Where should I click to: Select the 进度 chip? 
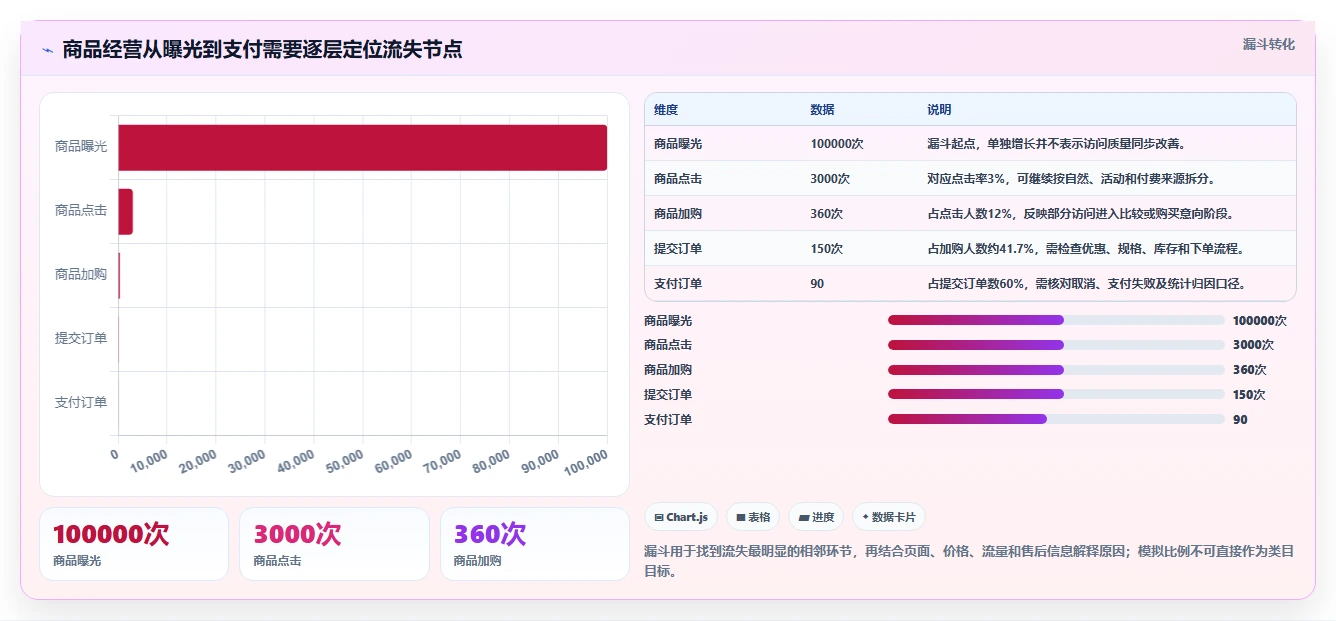point(816,517)
